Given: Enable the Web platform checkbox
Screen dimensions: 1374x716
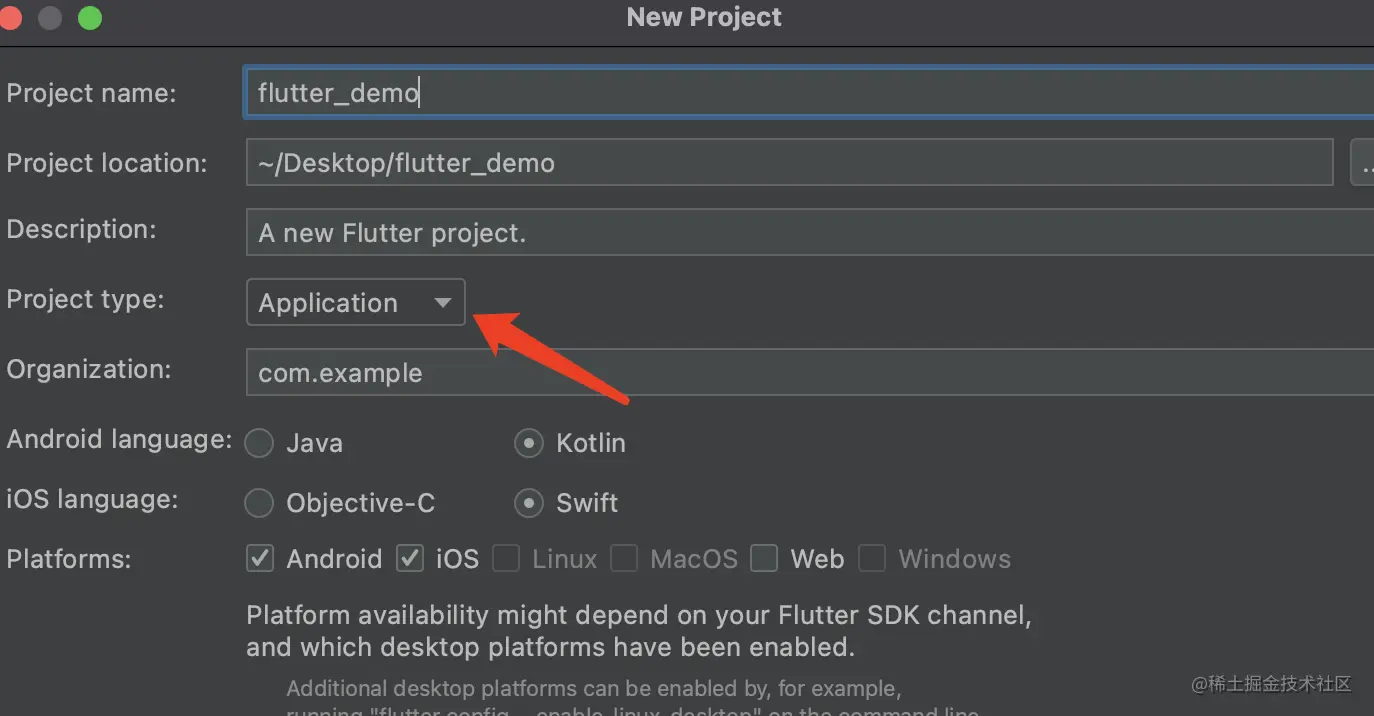Looking at the screenshot, I should tap(764, 558).
